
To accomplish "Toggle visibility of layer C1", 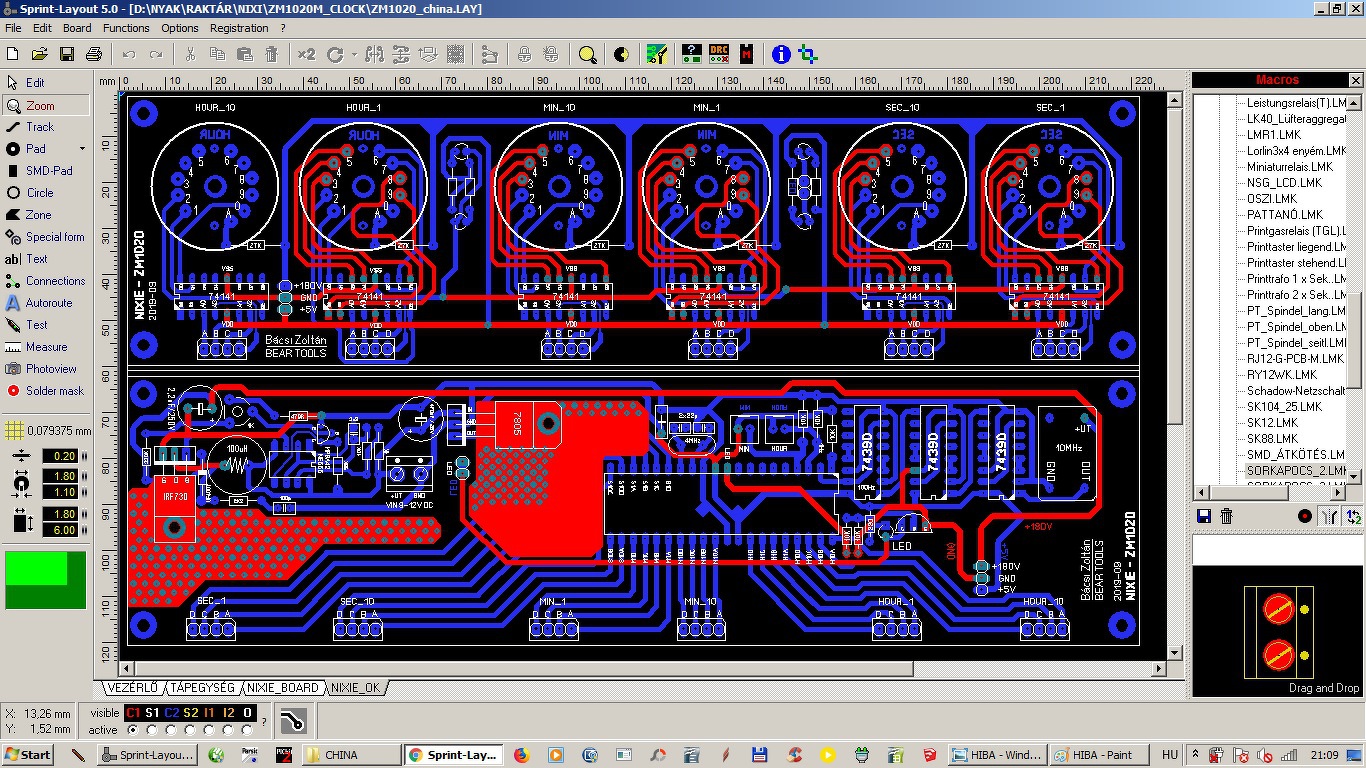I will 132,713.
